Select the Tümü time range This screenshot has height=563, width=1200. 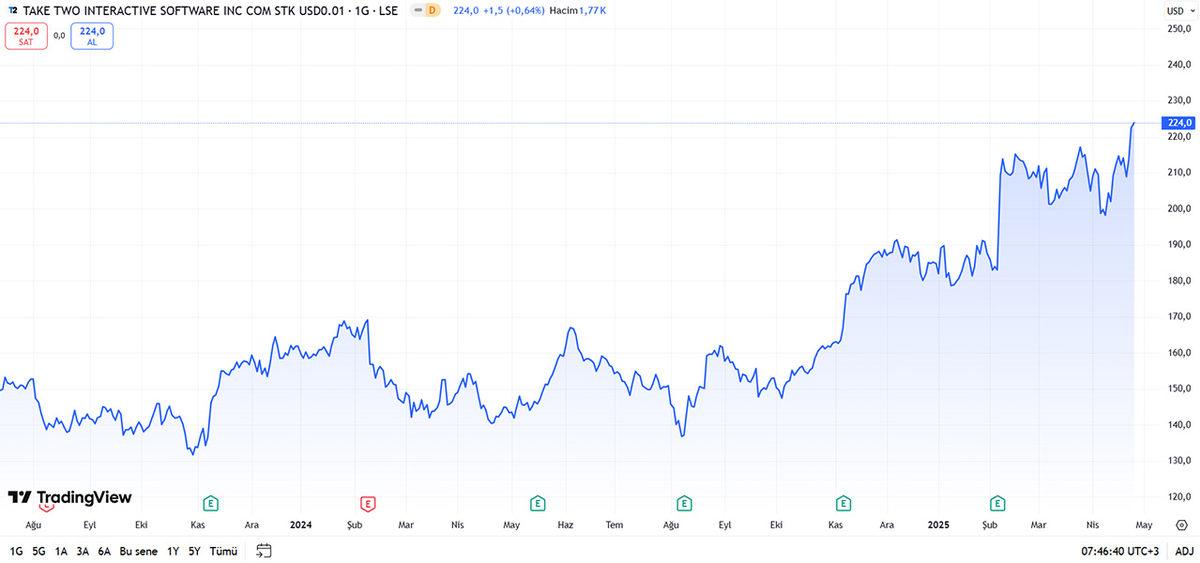coord(223,551)
